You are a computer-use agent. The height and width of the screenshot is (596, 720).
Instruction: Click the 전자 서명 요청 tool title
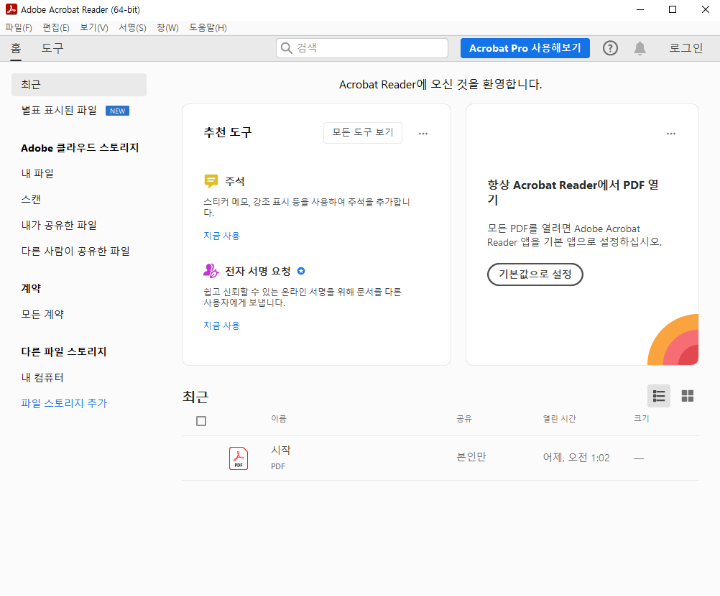click(x=258, y=271)
